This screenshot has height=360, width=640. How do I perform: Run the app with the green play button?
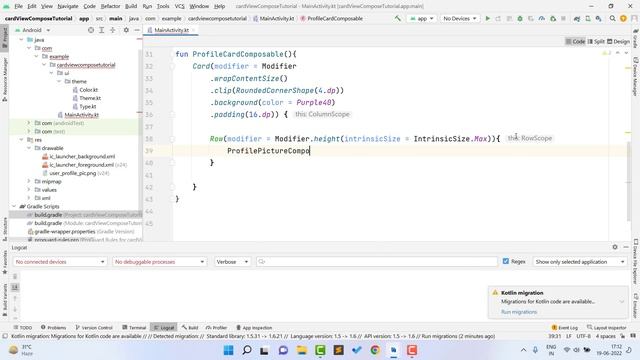tap(487, 18)
